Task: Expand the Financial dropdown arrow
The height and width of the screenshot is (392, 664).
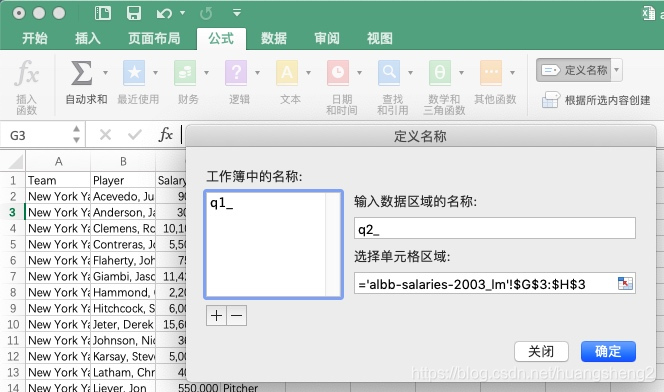Action: [207, 73]
